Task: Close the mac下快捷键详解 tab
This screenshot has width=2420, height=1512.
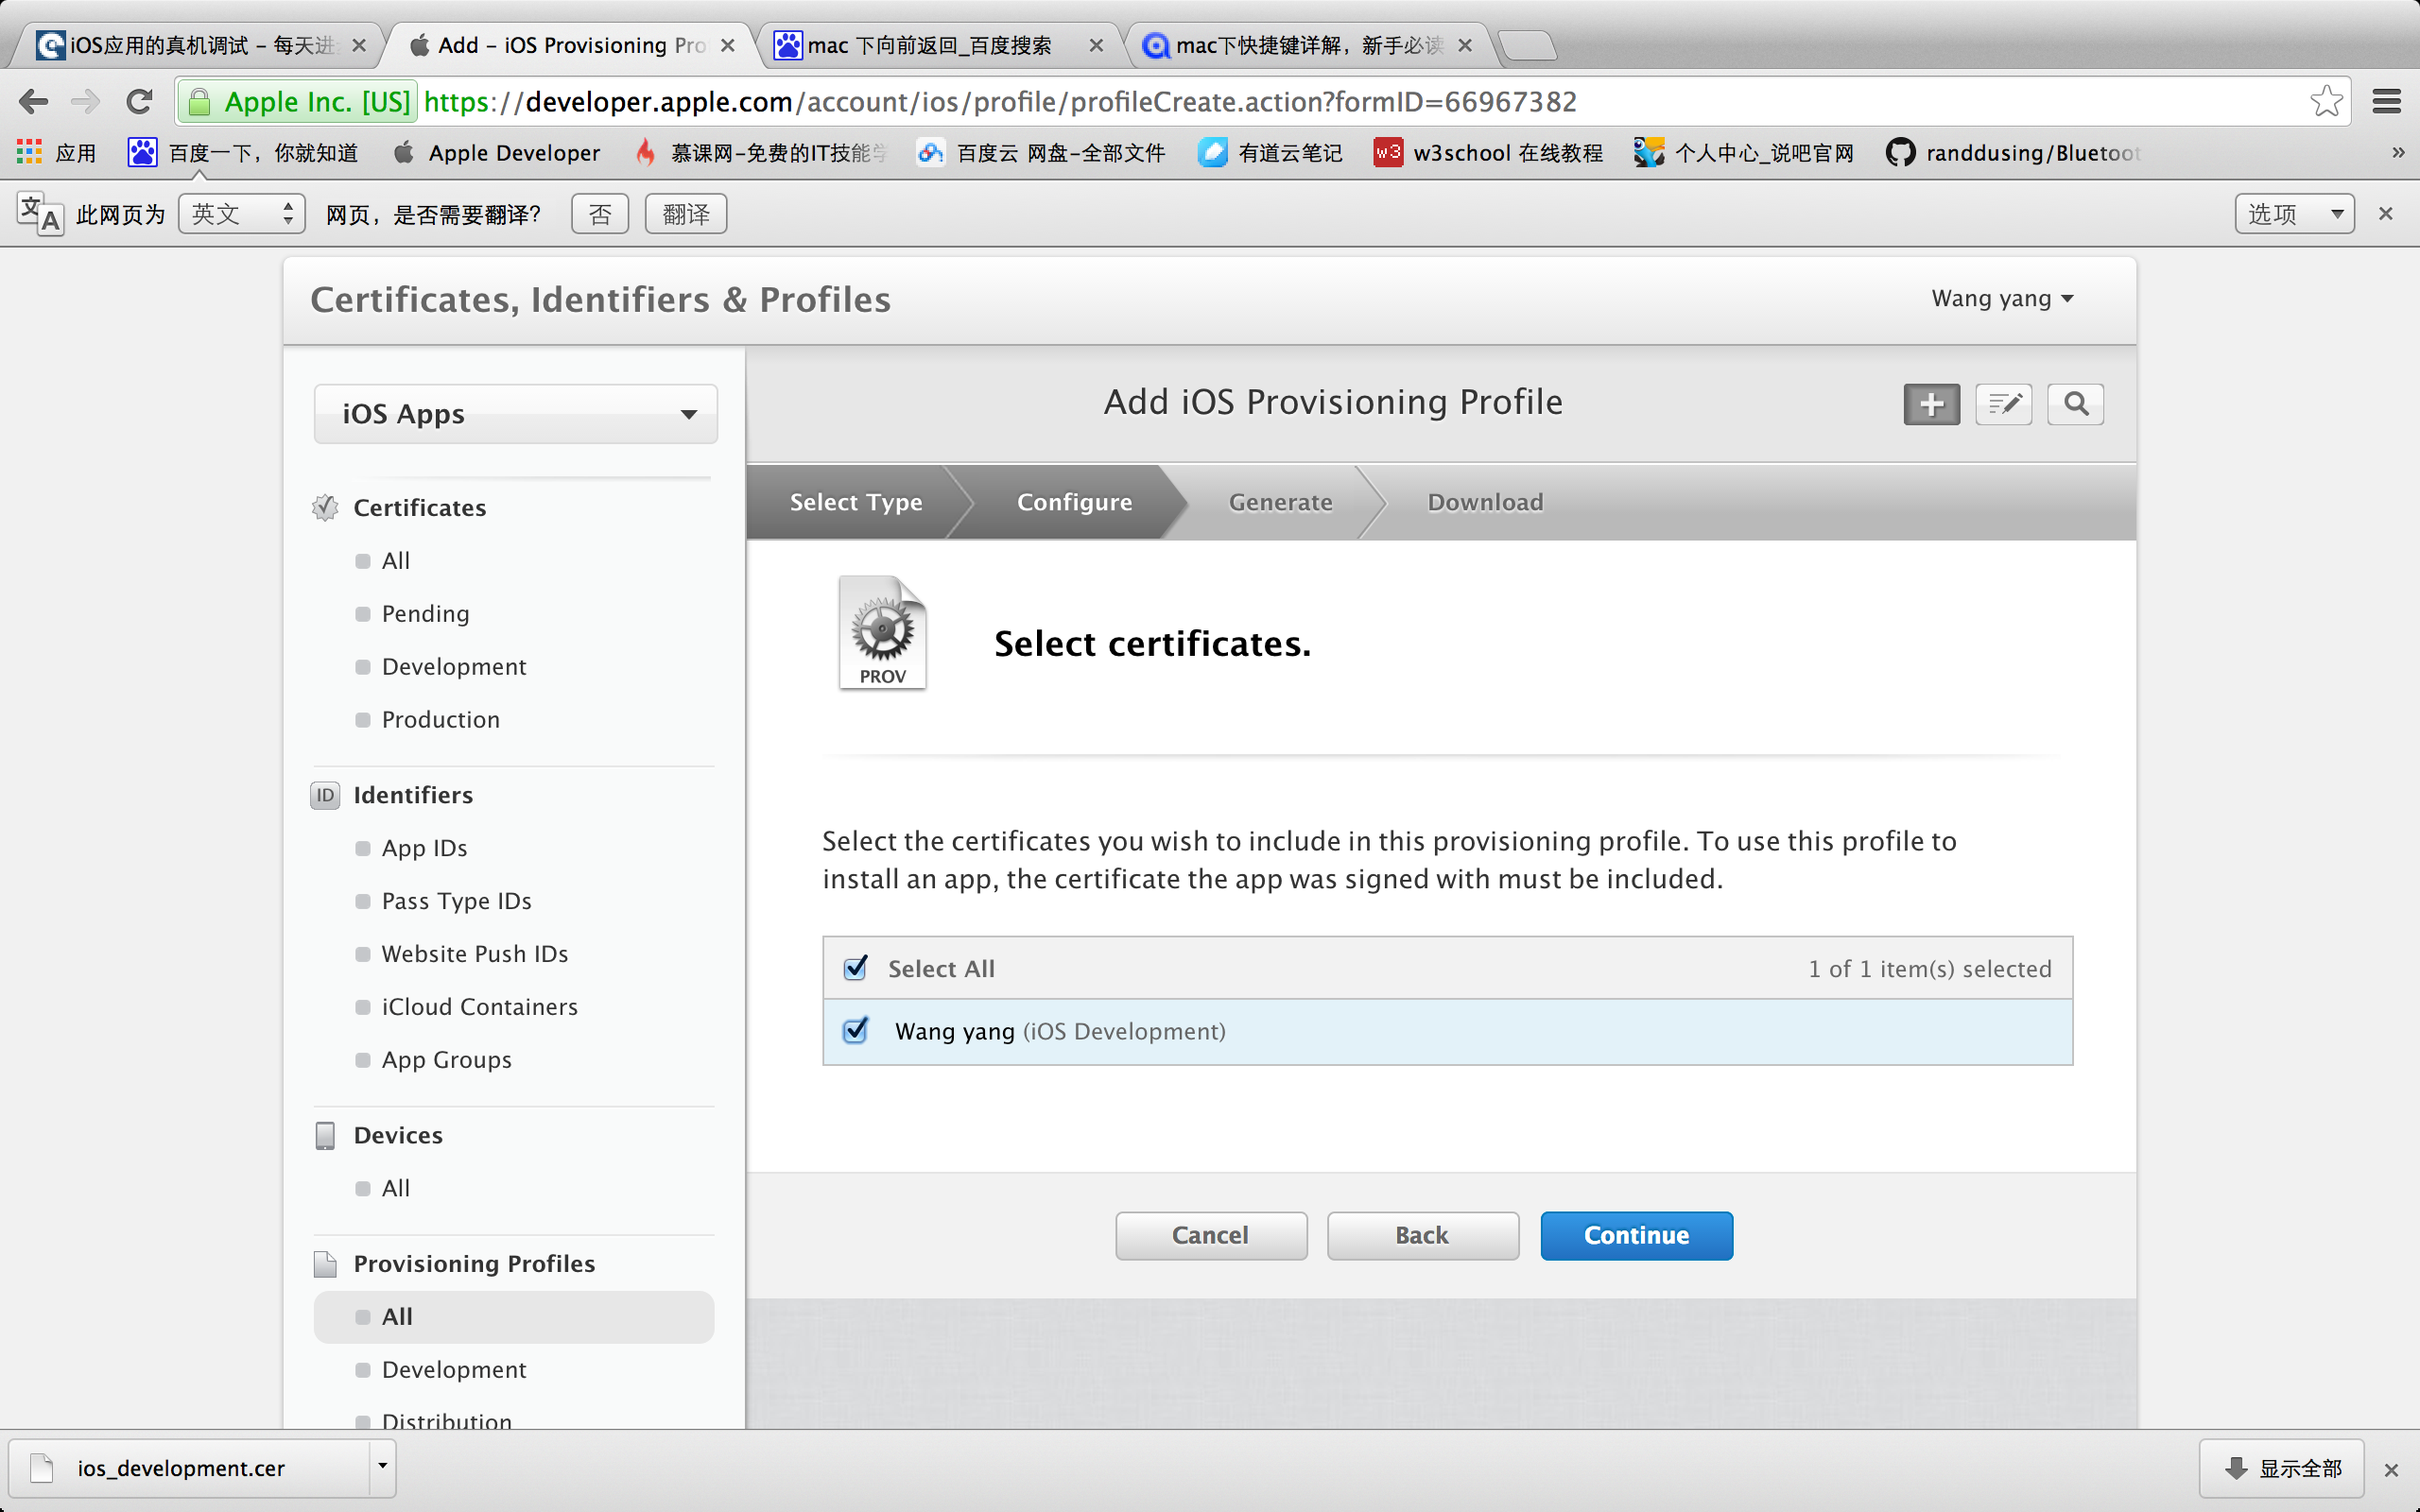Action: (x=1465, y=45)
